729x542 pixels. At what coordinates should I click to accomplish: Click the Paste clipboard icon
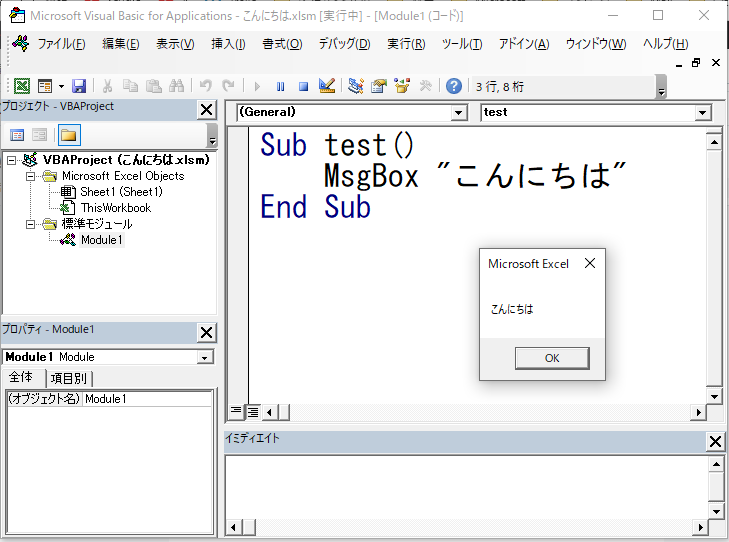(153, 86)
